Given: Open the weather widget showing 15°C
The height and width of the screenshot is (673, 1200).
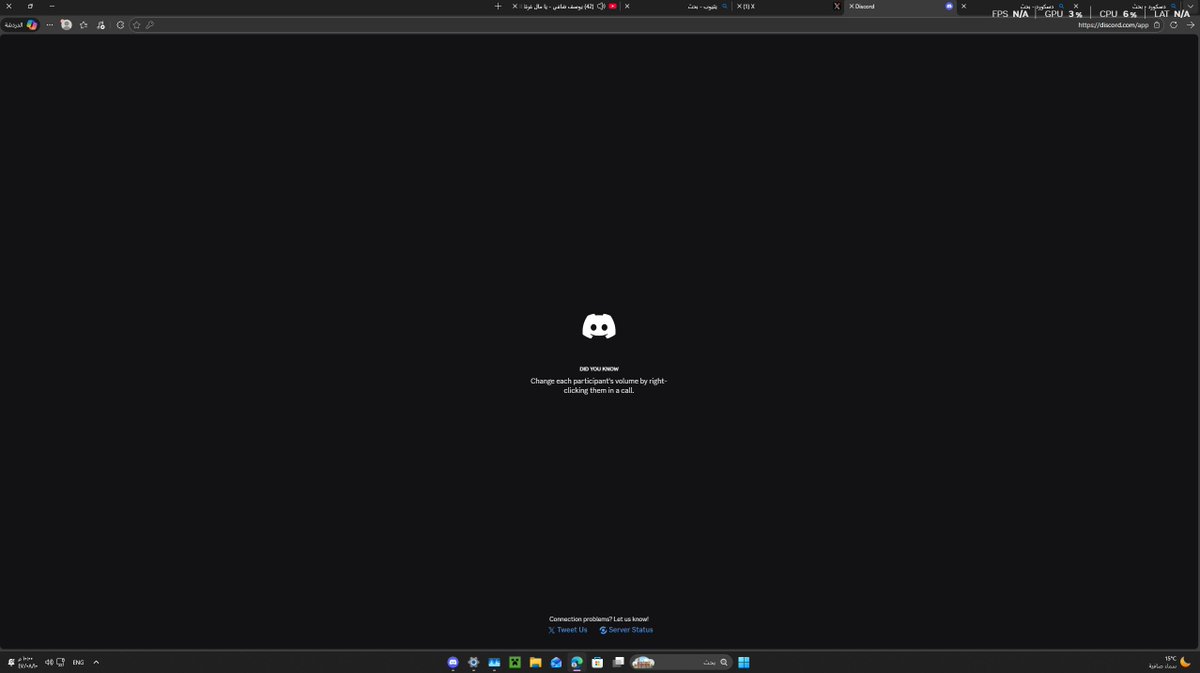Looking at the screenshot, I should coord(1170,662).
